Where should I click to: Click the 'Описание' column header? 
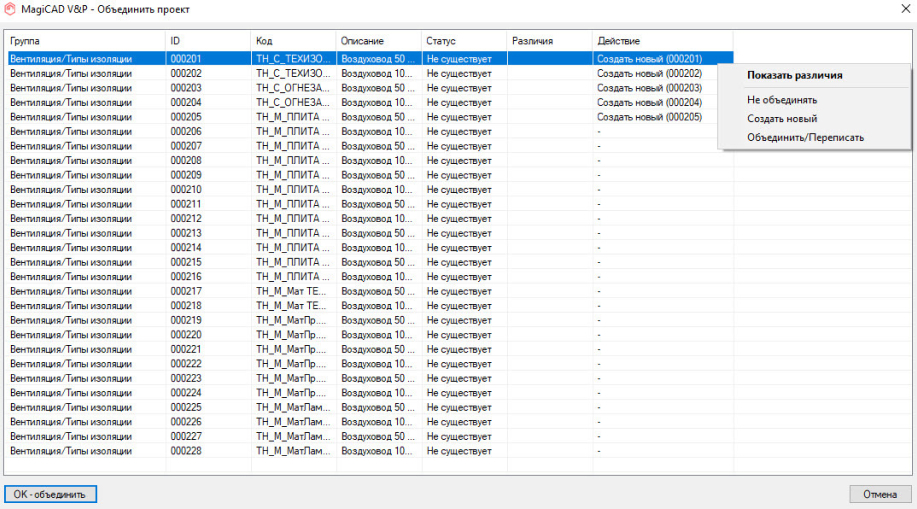(378, 41)
